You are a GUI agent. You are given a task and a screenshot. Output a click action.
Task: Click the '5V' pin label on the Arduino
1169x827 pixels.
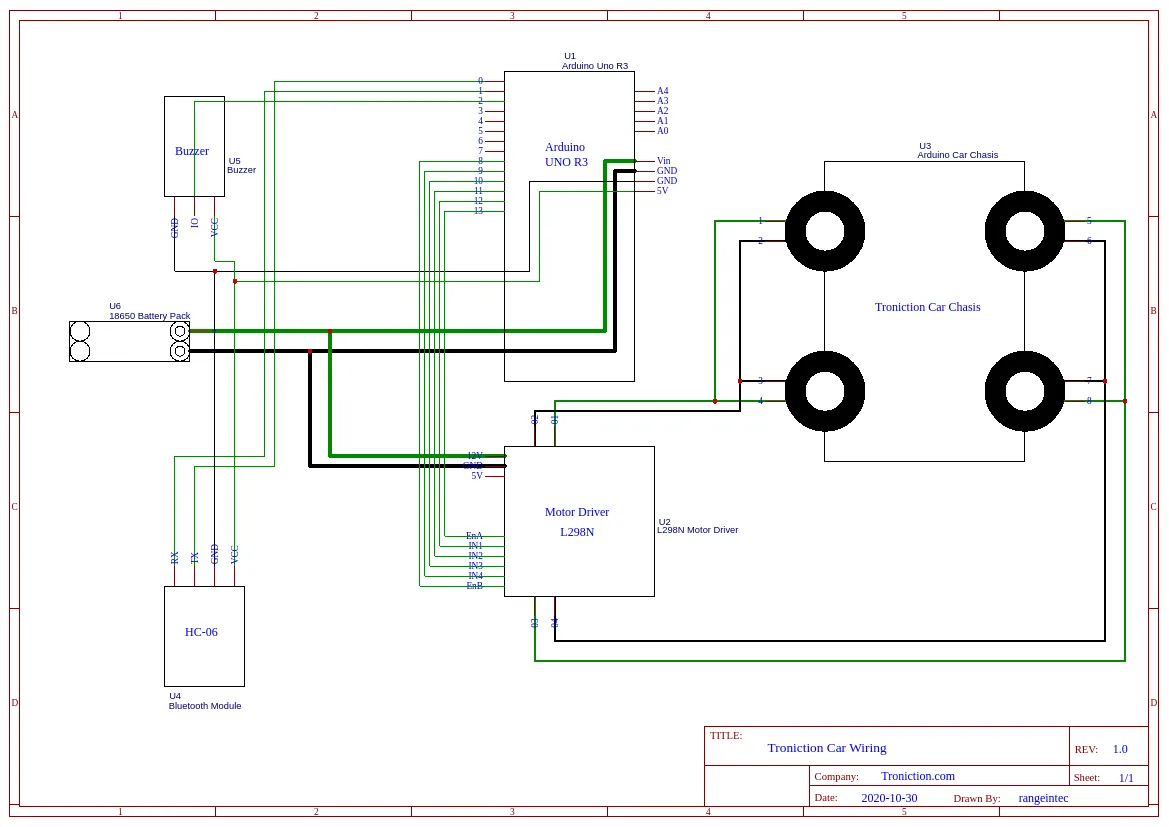click(x=662, y=191)
